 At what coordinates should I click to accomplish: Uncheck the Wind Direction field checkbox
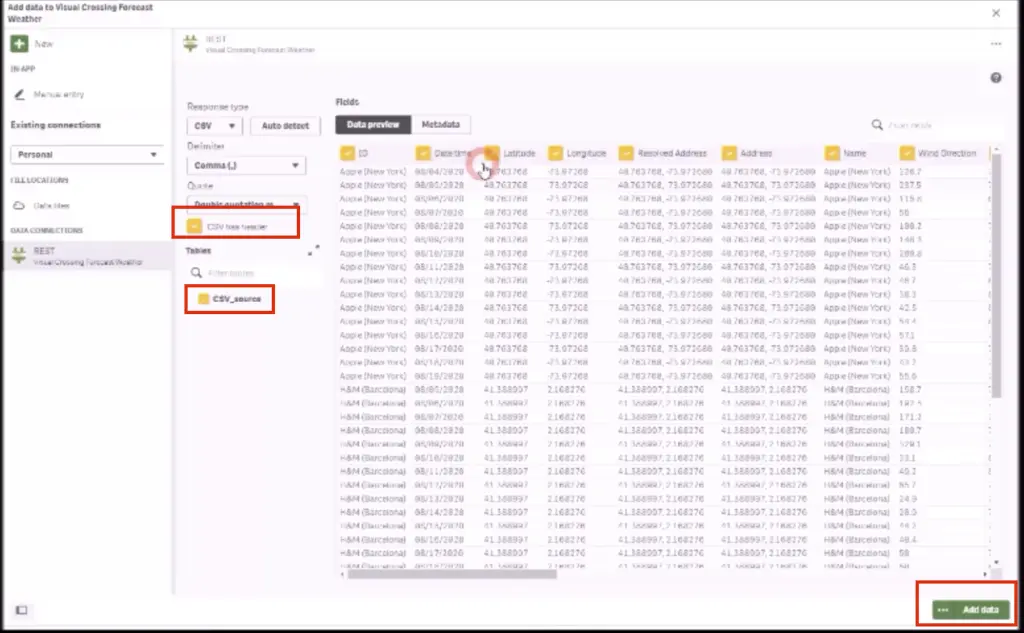tap(907, 153)
